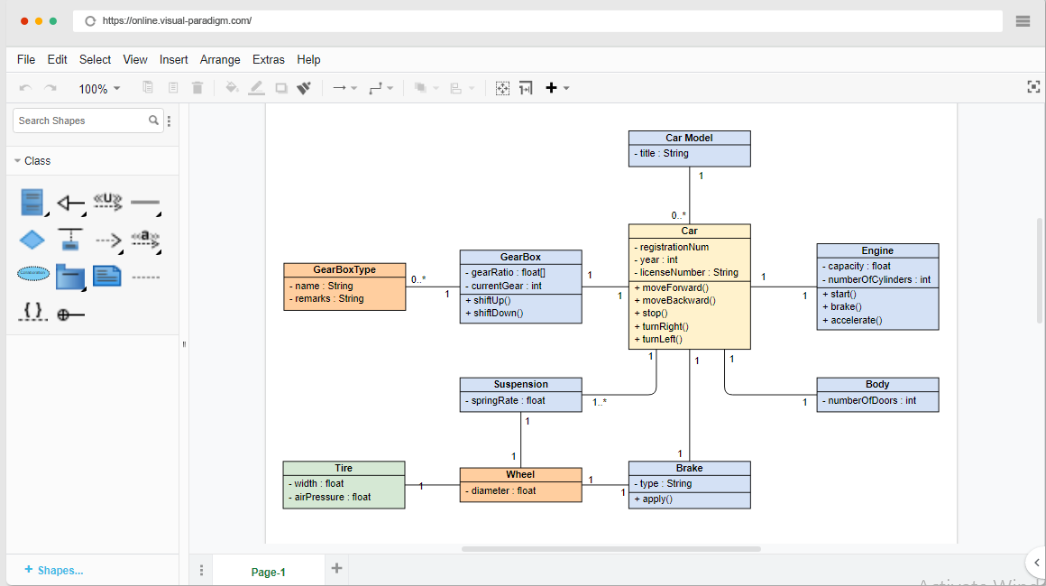
Task: Collapse the Class shapes section
Action: pyautogui.click(x=17, y=160)
